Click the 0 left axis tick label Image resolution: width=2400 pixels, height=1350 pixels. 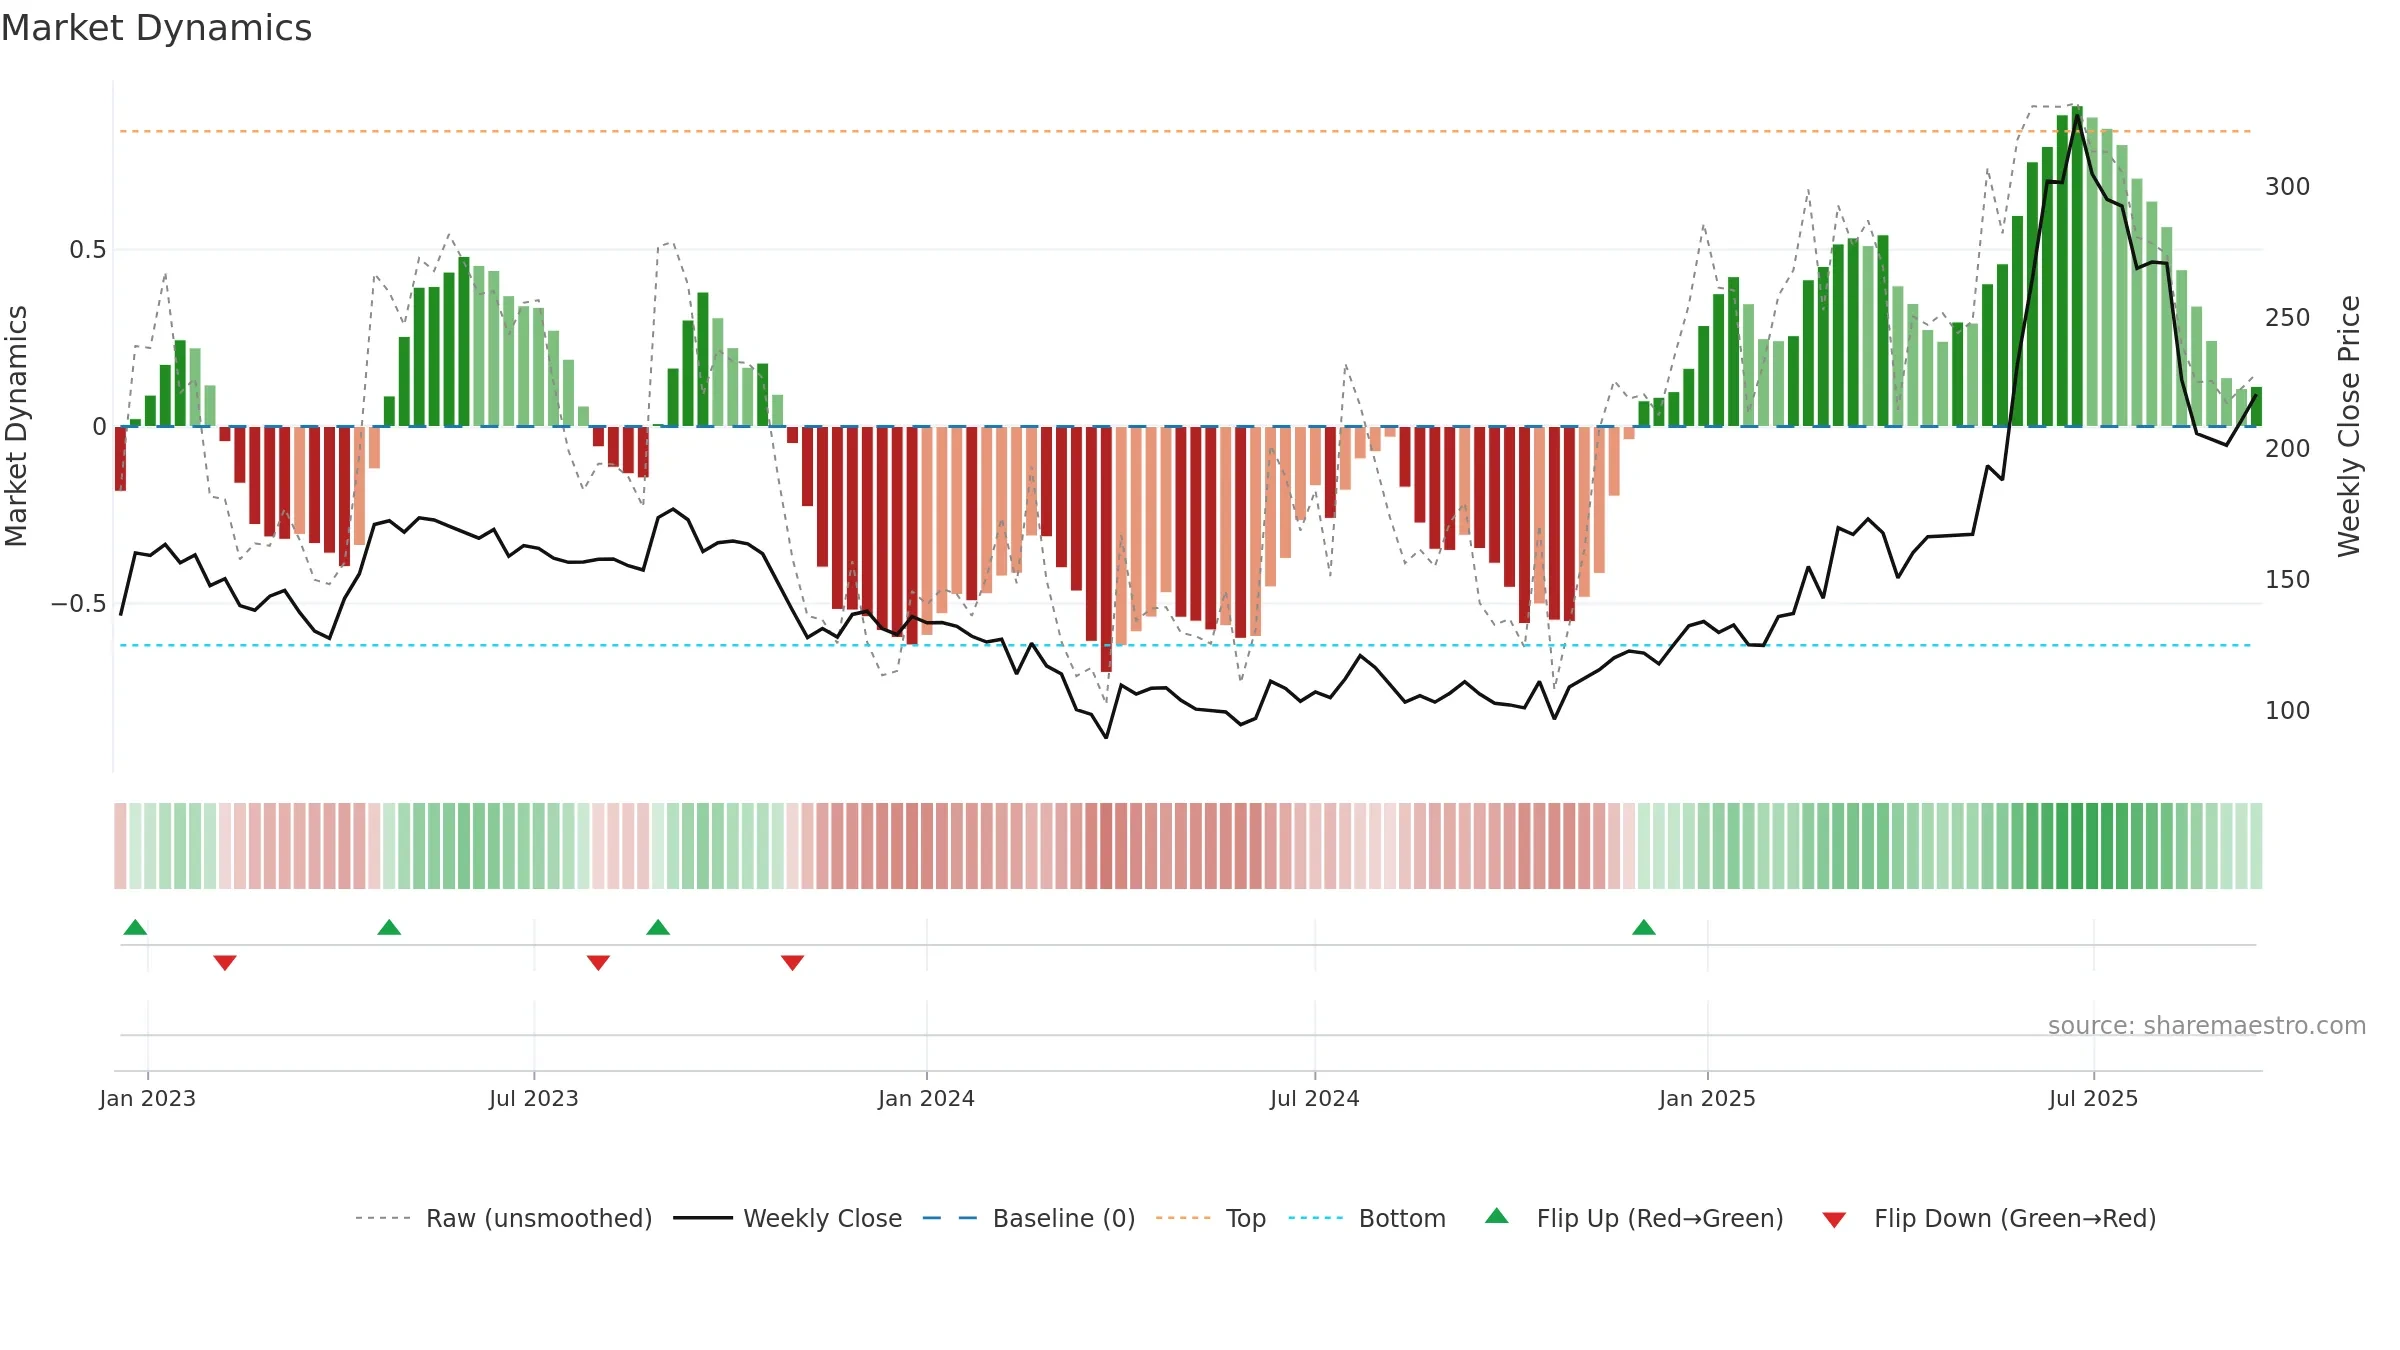point(99,427)
